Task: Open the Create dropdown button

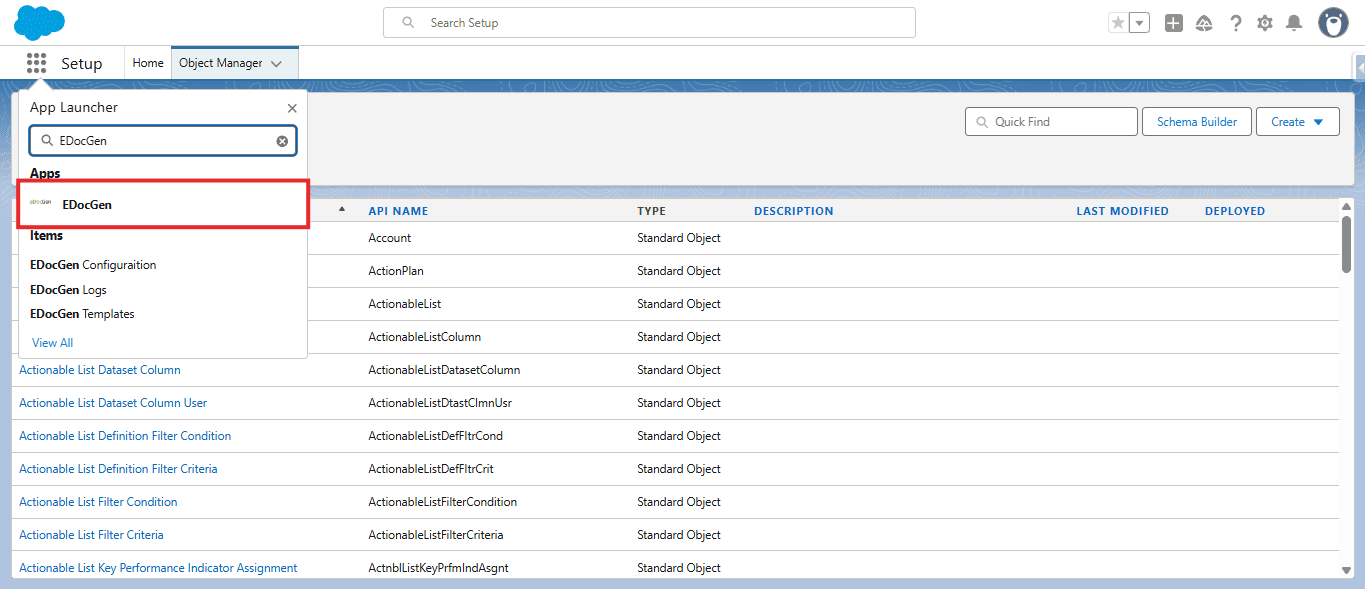Action: [1298, 122]
